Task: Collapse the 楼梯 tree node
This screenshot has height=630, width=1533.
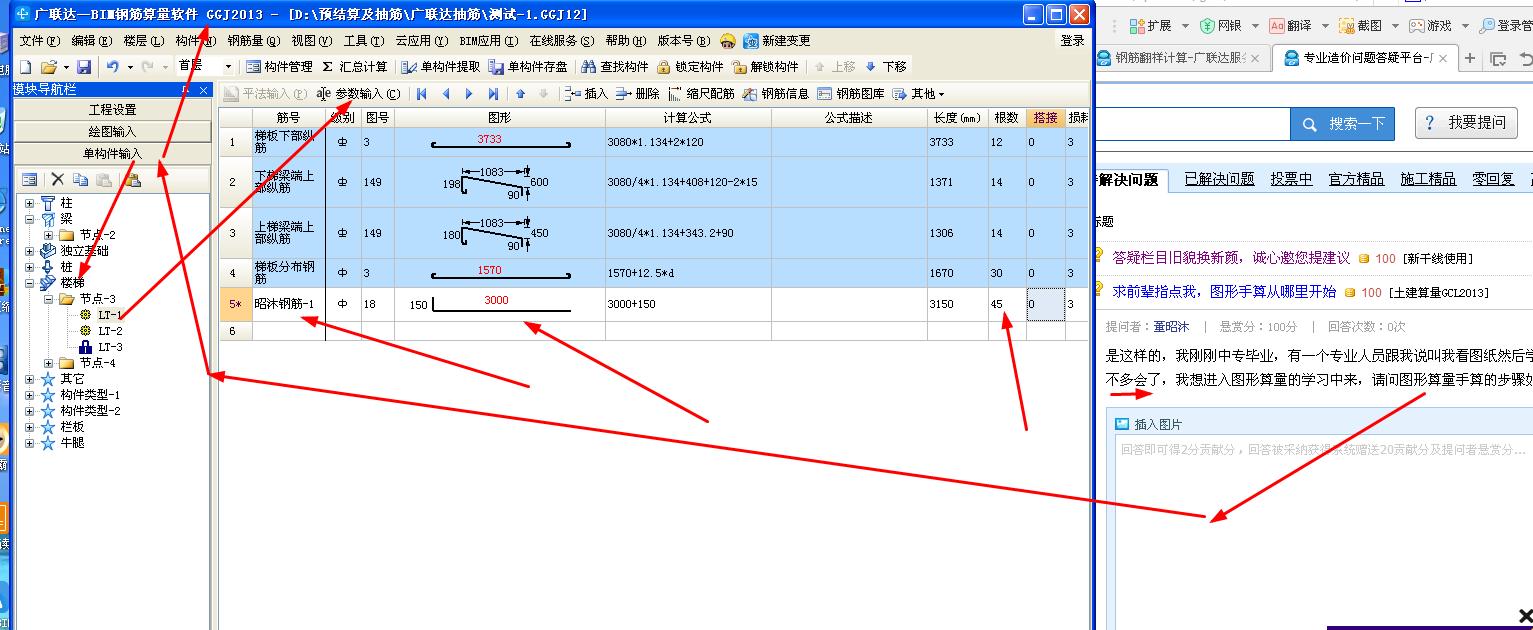Action: point(30,283)
